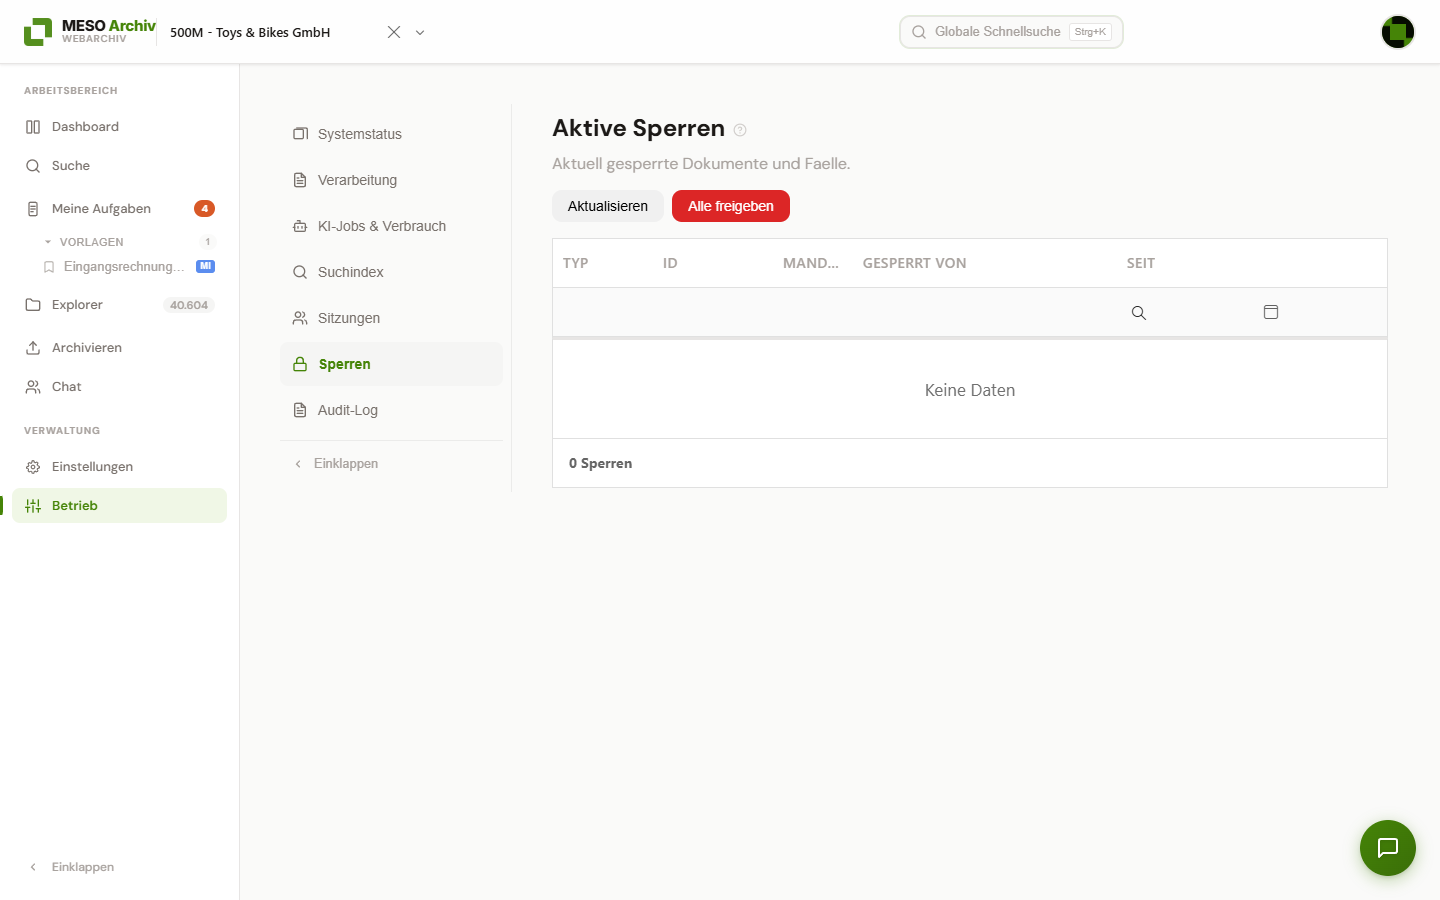Show the Sitzungen section
The image size is (1440, 900).
(391, 318)
